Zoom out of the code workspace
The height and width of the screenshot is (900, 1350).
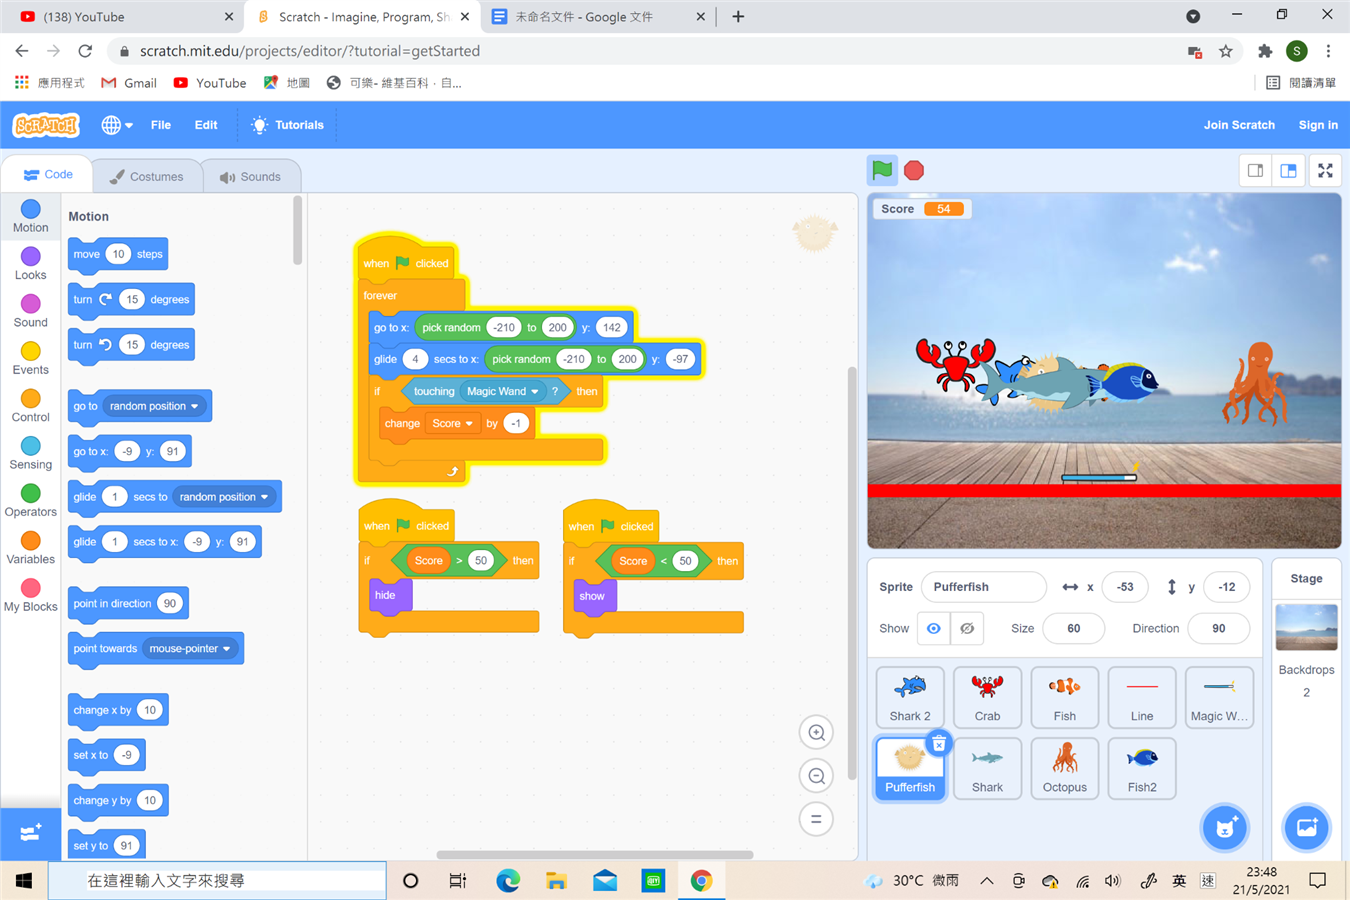pyautogui.click(x=816, y=776)
